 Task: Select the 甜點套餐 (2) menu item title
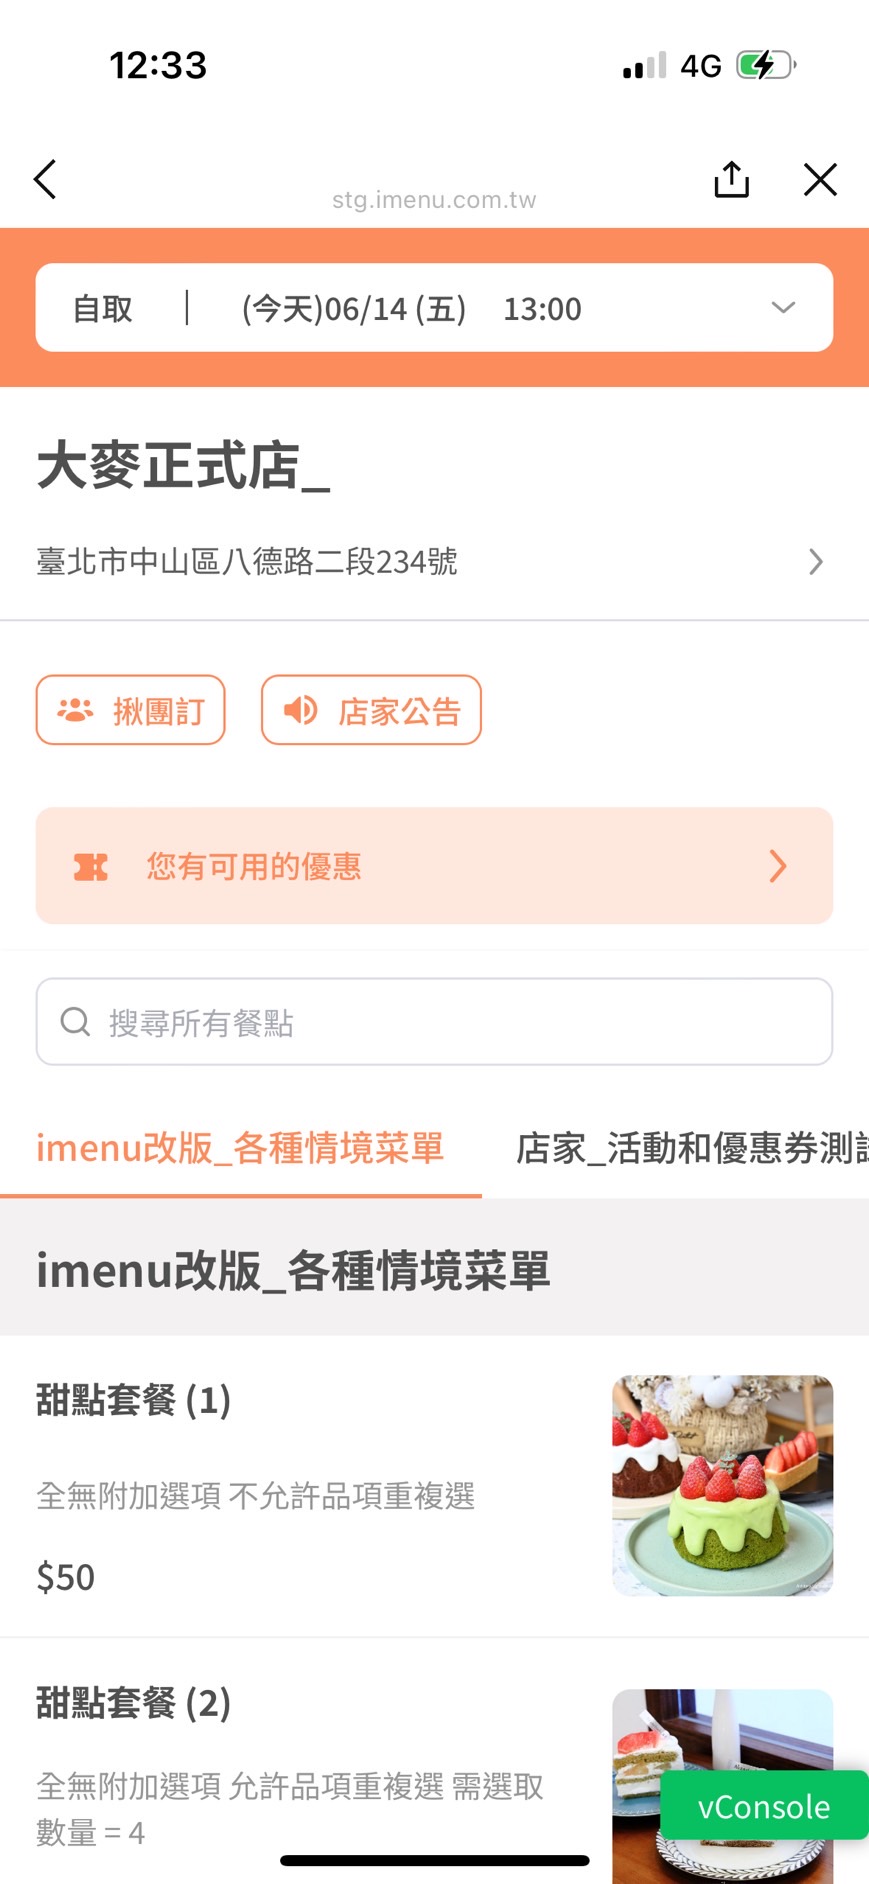[x=134, y=1702]
